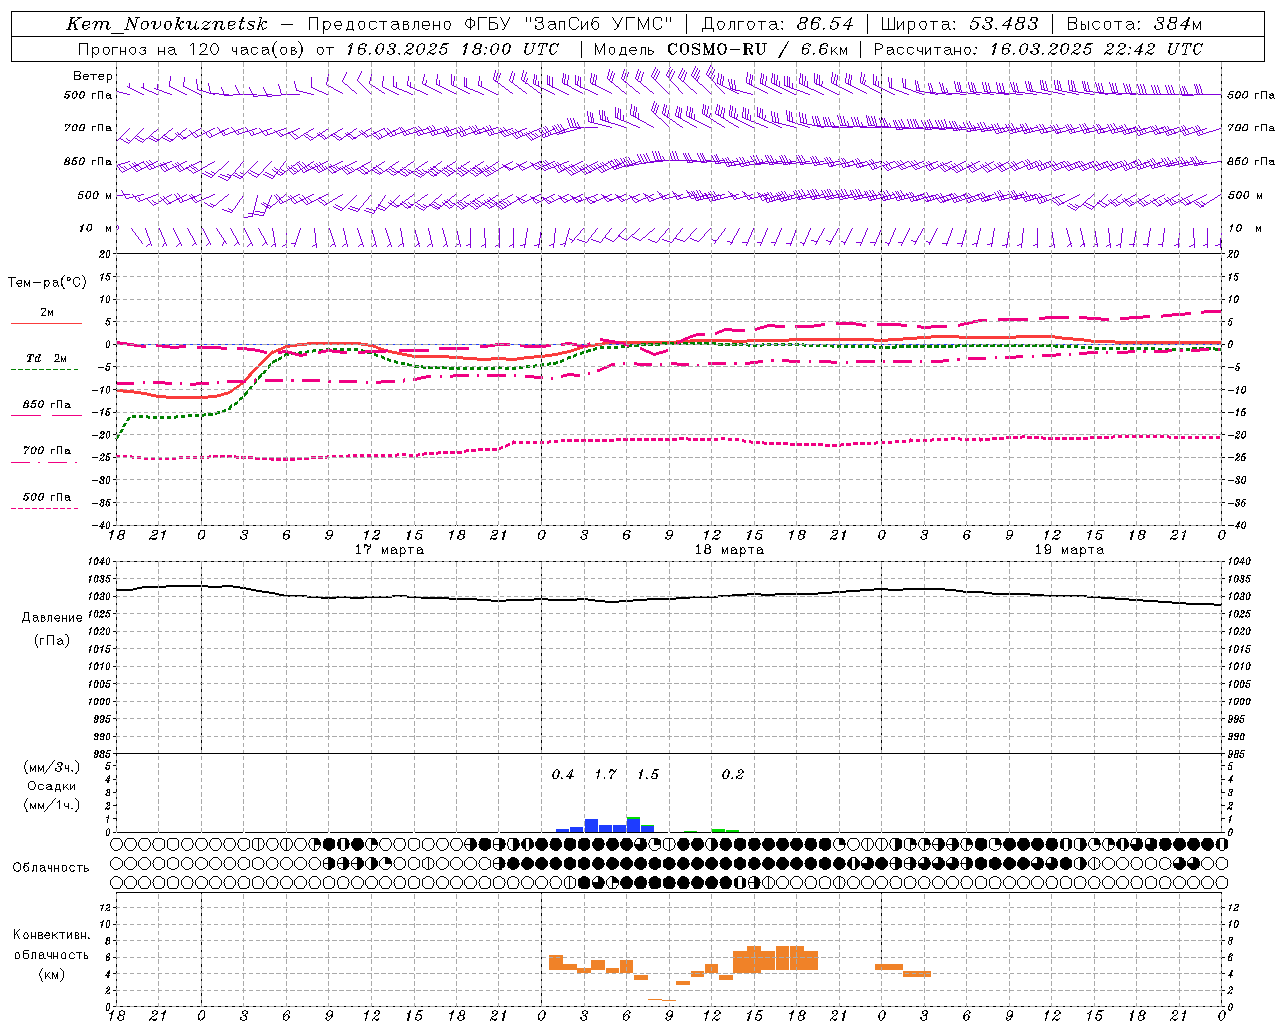Click the 700 гПа temperature legend entry
Viewport: 1280px width, 1024px height.
(46, 454)
